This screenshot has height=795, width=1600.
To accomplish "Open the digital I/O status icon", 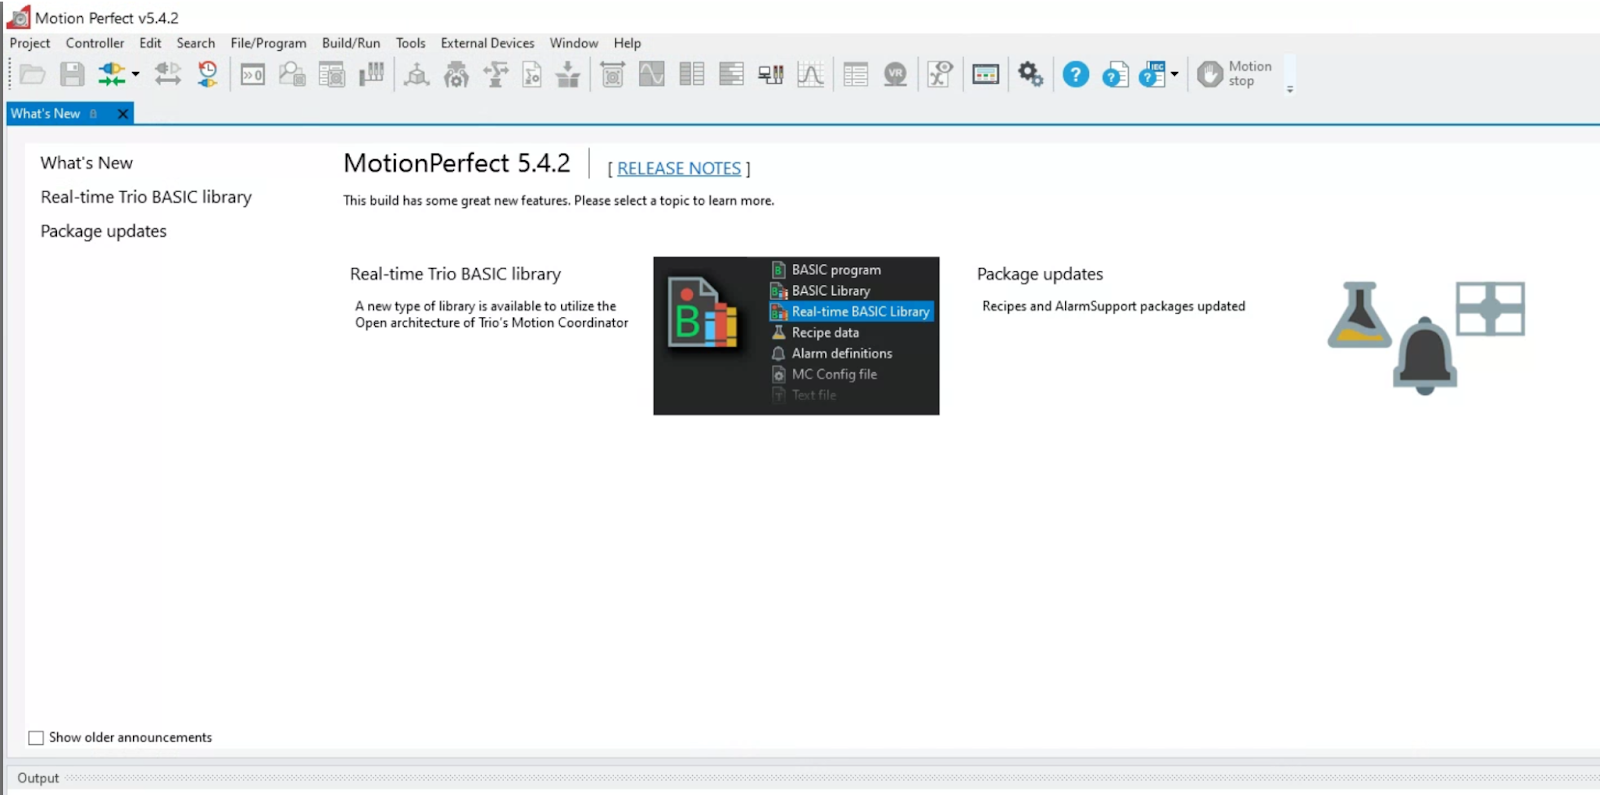I will (x=771, y=74).
